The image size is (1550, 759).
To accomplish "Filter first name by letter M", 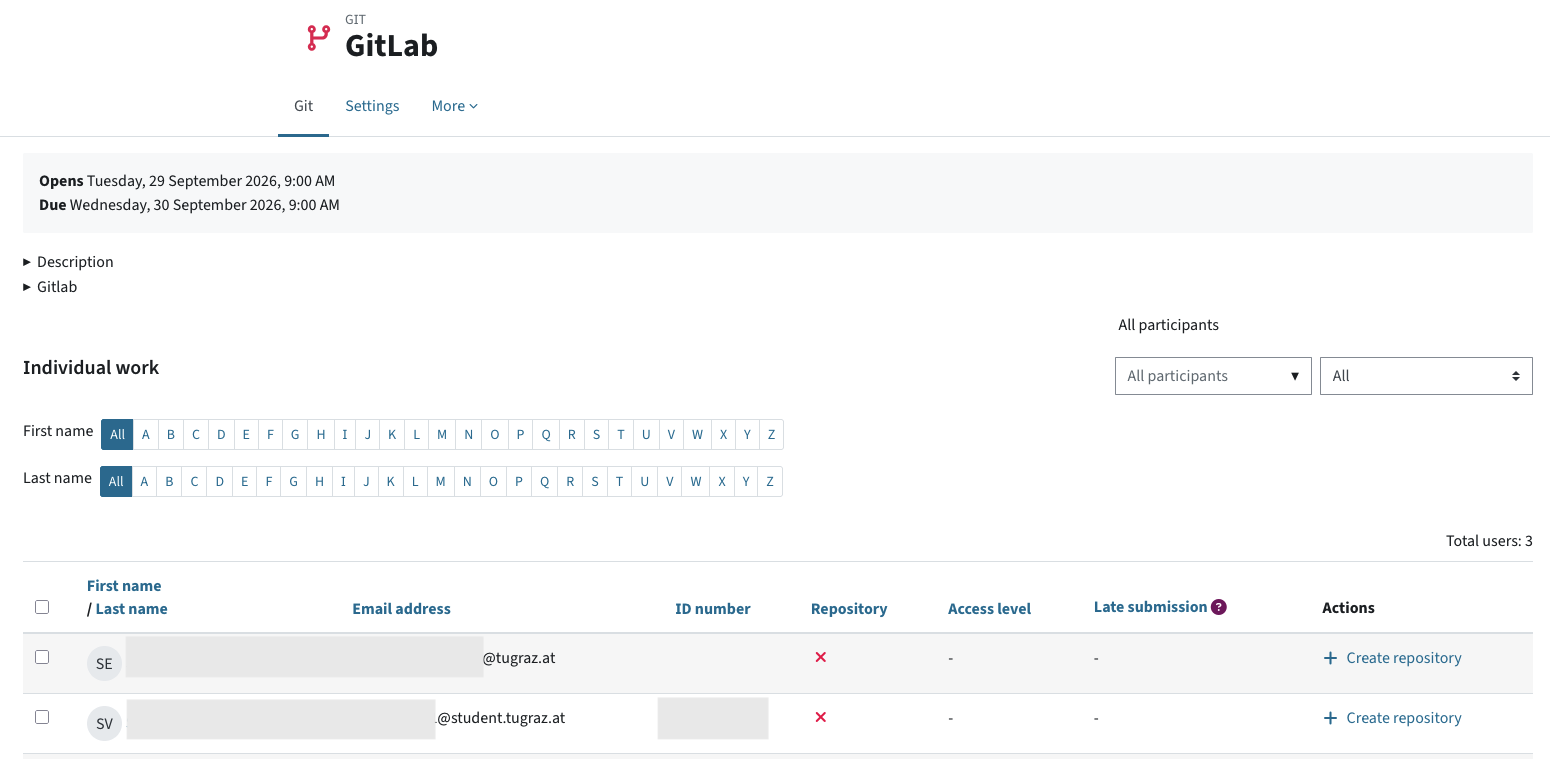I will coord(442,434).
